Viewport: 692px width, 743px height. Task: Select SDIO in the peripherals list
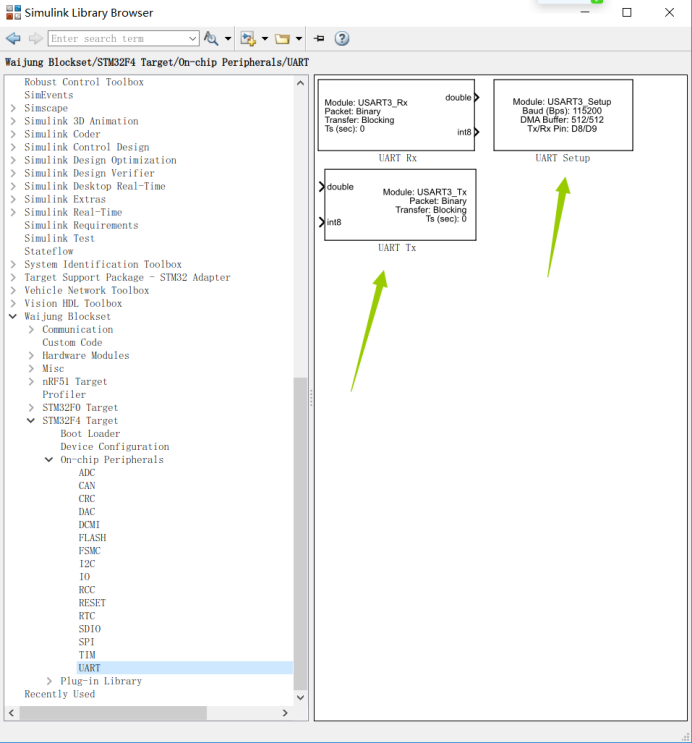click(90, 629)
